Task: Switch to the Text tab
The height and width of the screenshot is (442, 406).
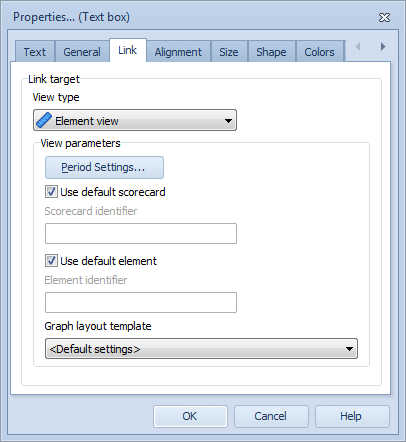Action: click(x=35, y=52)
